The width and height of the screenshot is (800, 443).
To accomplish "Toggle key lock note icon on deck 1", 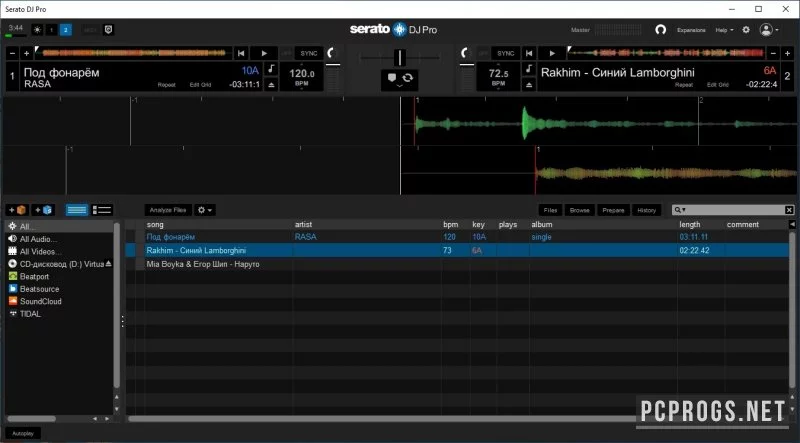I will (271, 69).
